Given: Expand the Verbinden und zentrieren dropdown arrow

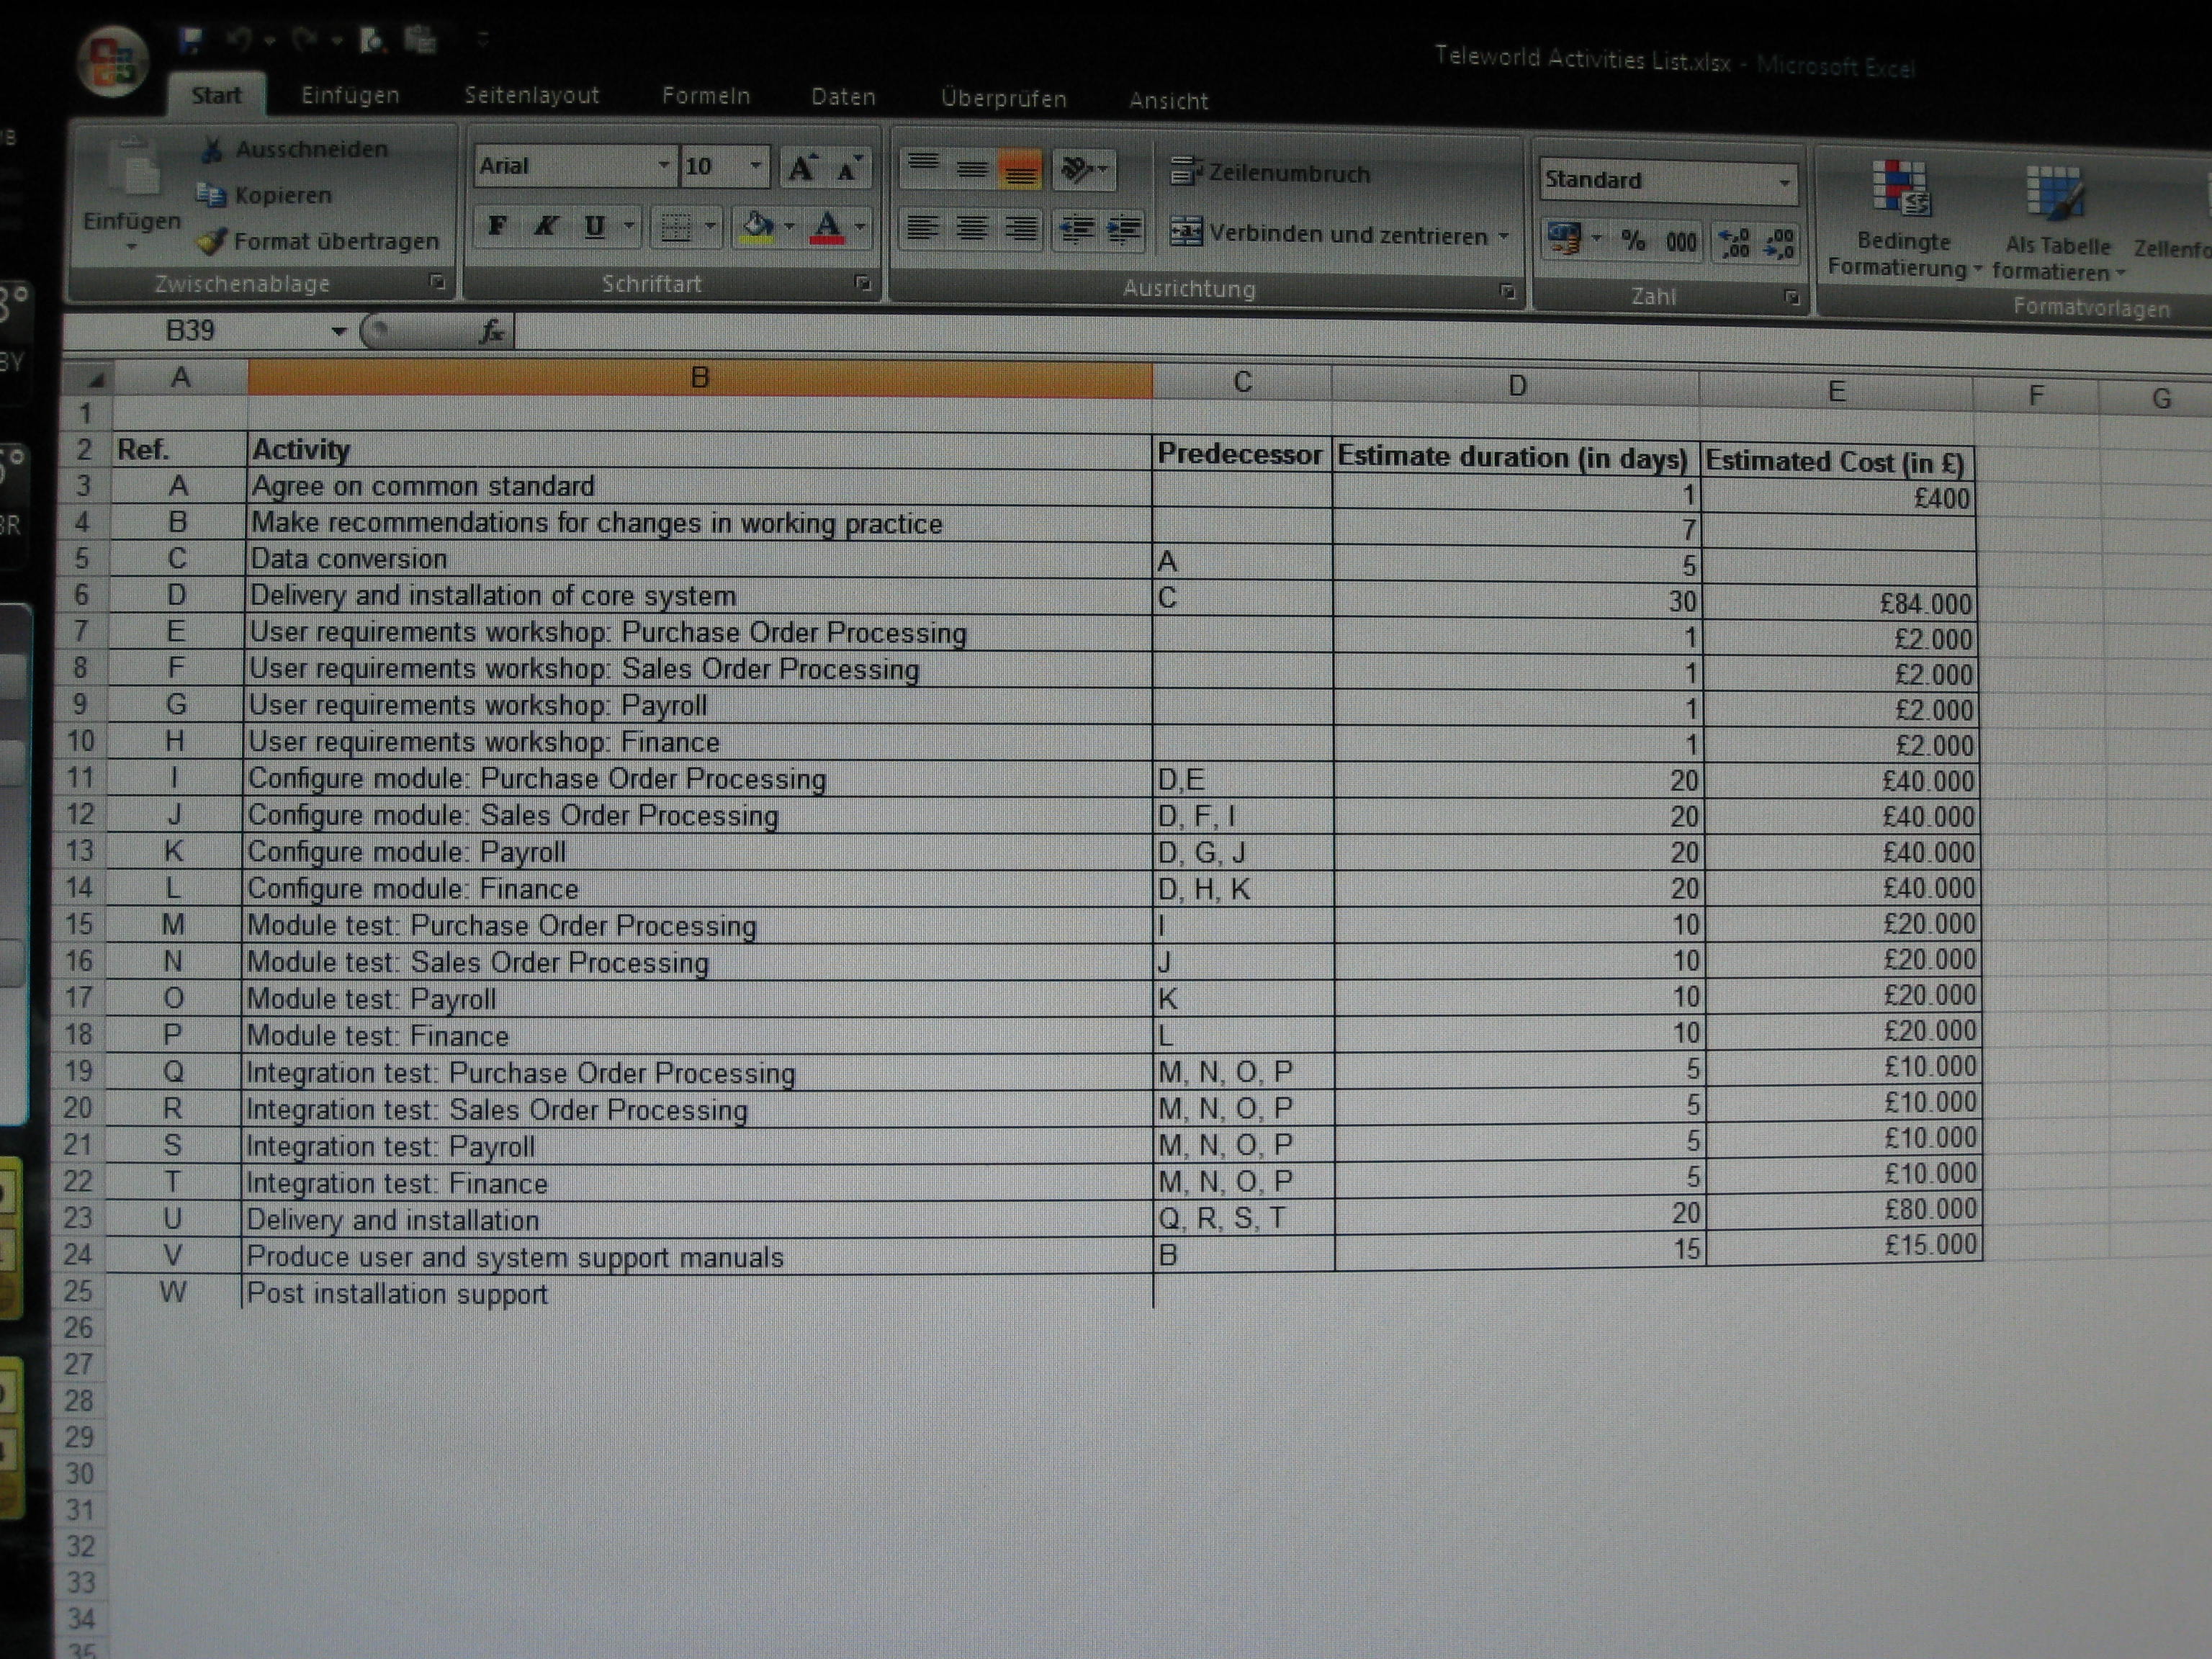Looking at the screenshot, I should [x=1503, y=236].
